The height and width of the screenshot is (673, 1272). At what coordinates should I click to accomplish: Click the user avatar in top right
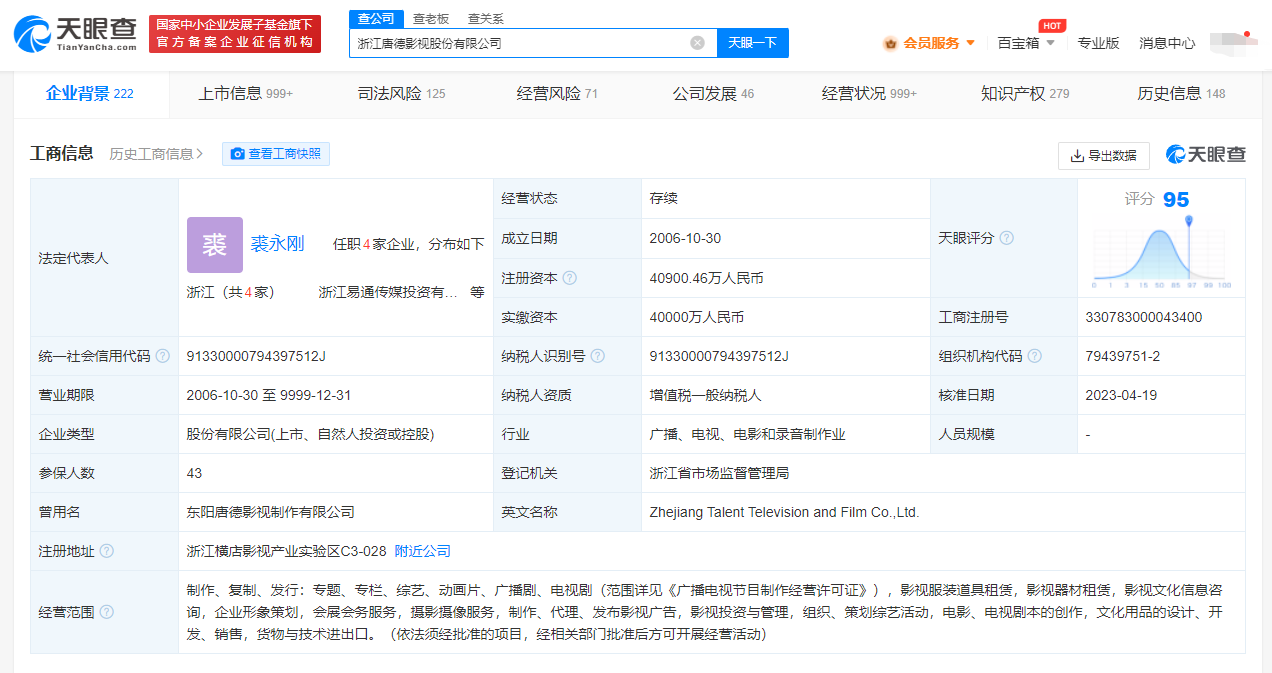point(1232,42)
